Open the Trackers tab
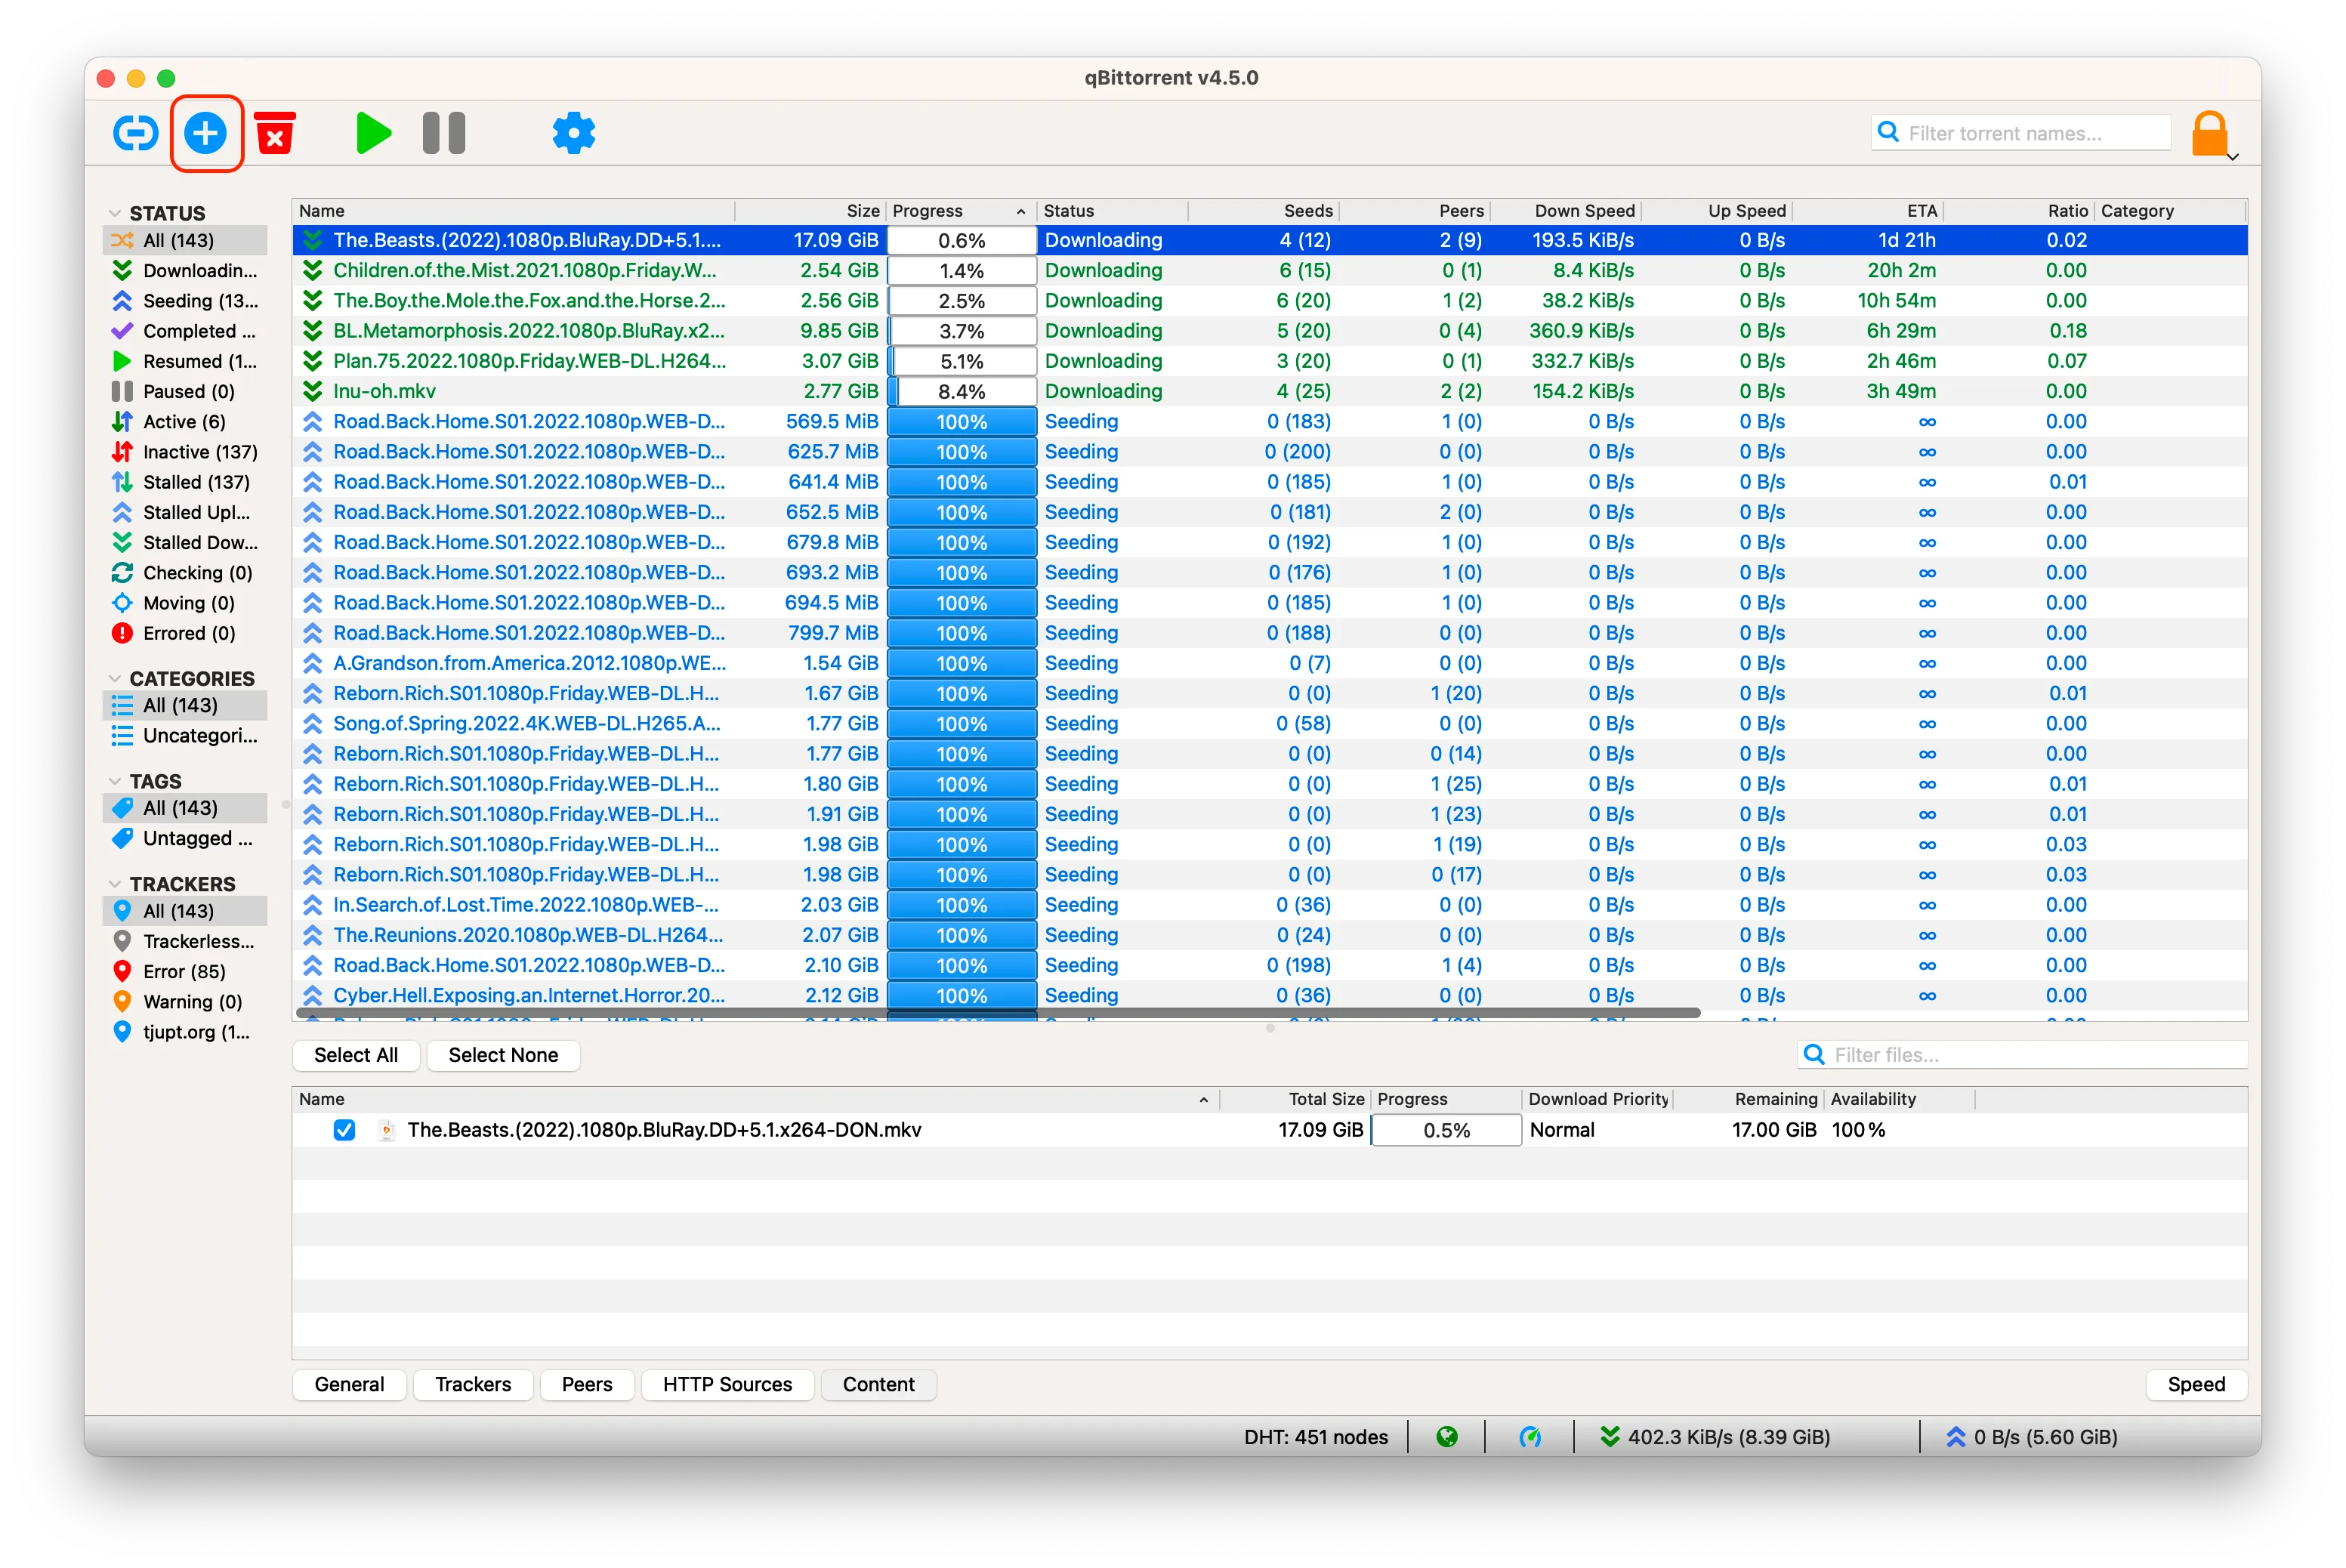This screenshot has width=2346, height=1568. (473, 1385)
